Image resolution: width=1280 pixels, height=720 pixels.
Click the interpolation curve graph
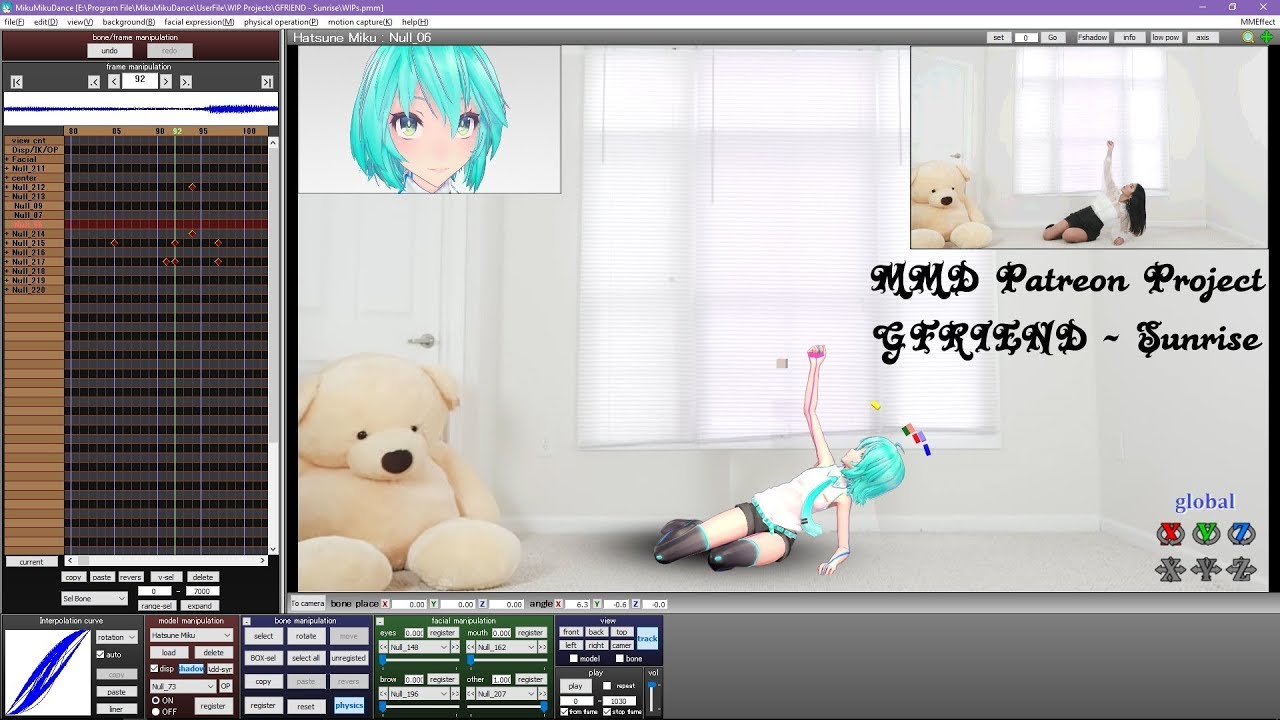47,672
